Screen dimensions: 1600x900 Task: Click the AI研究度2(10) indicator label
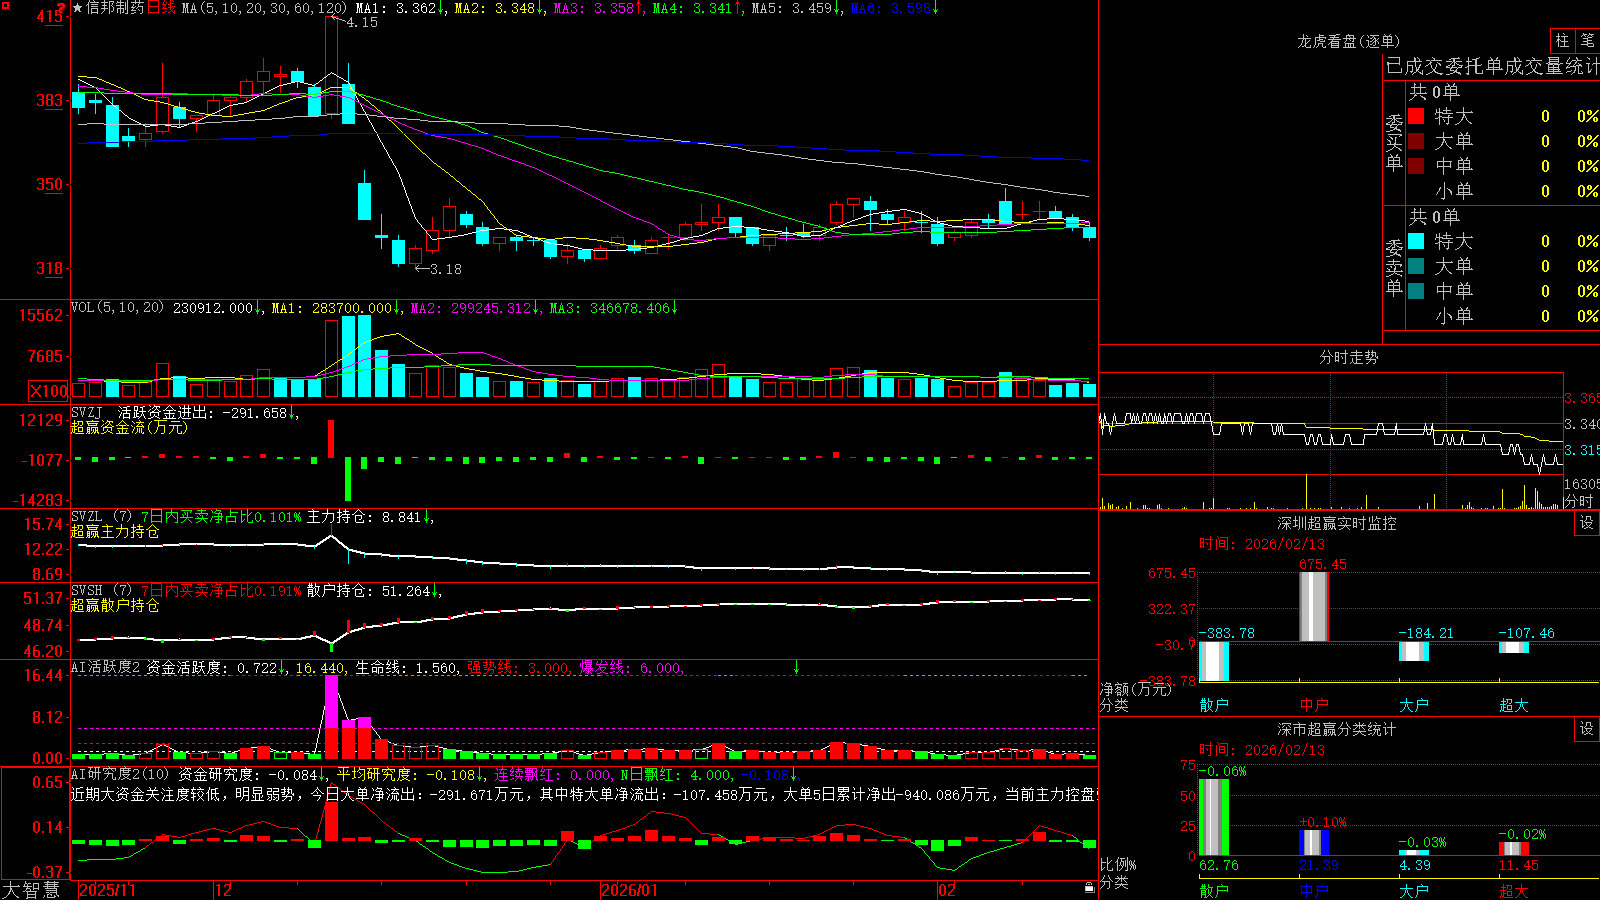[x=121, y=774]
